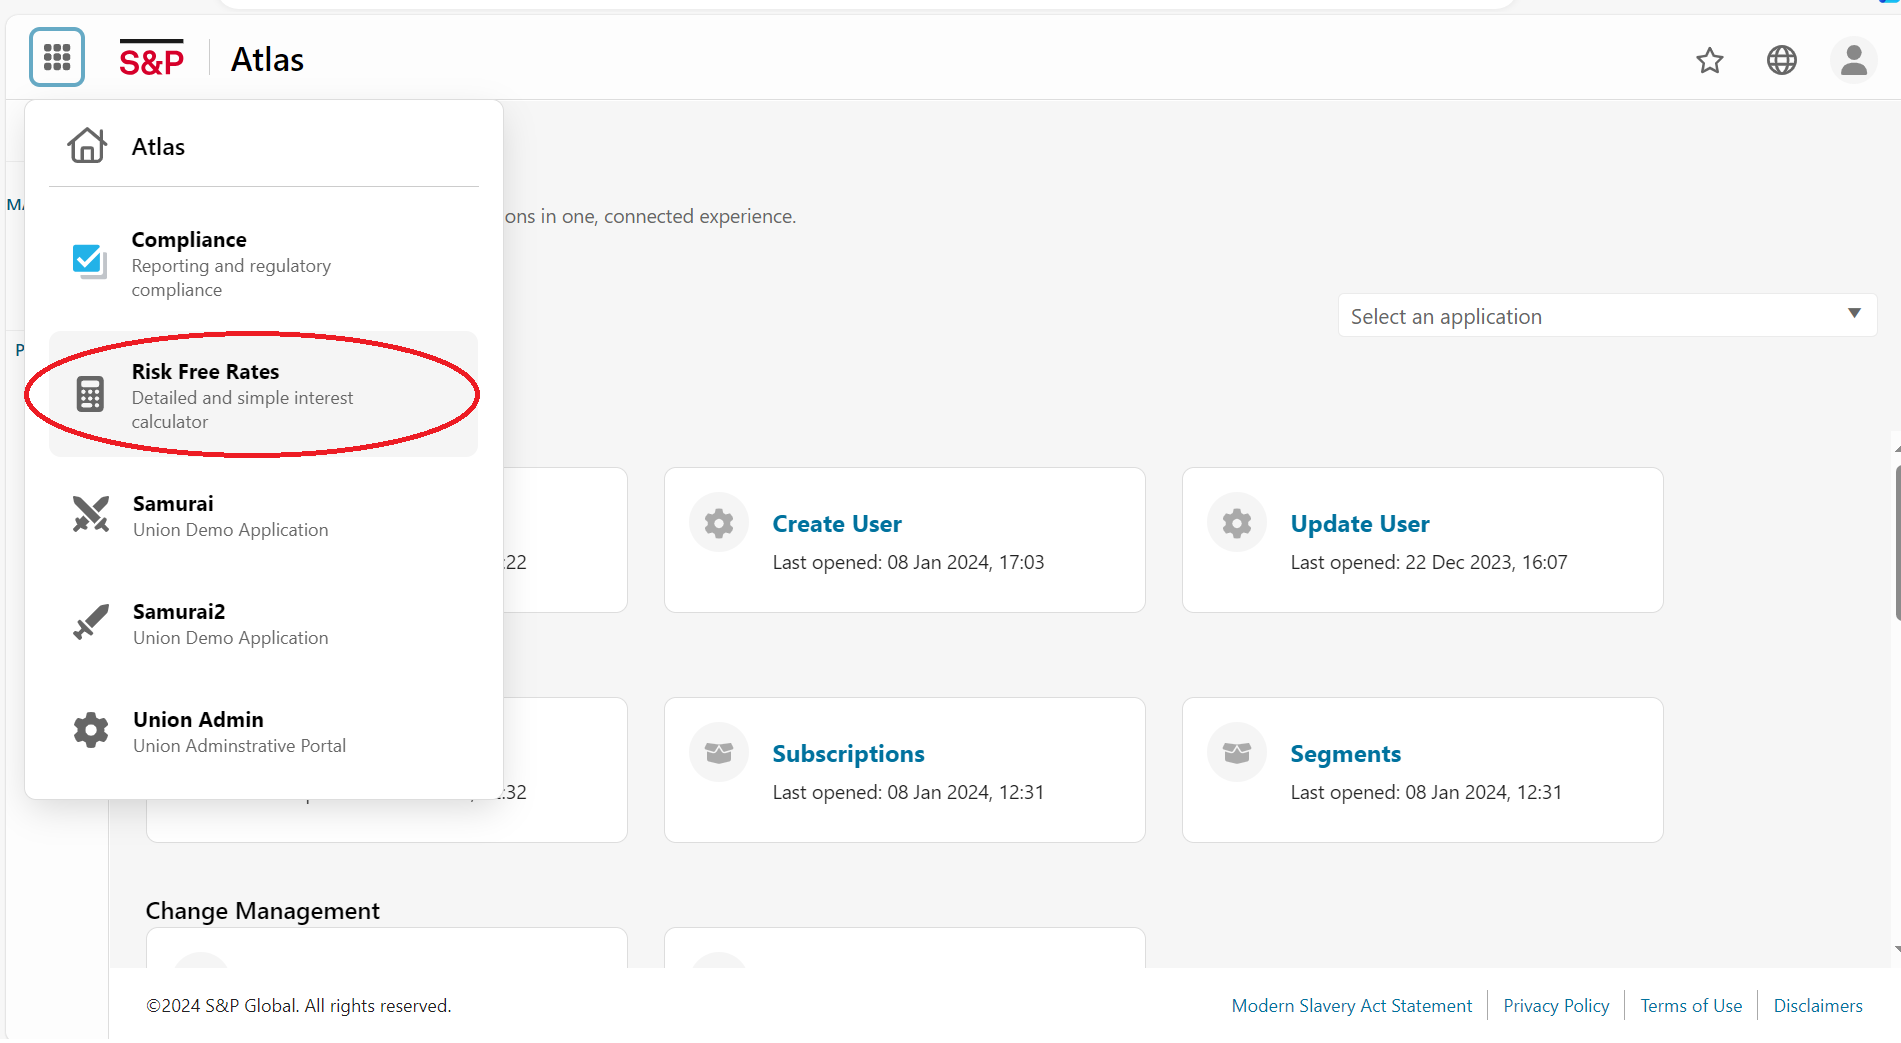Click the S&P logo

[x=152, y=59]
